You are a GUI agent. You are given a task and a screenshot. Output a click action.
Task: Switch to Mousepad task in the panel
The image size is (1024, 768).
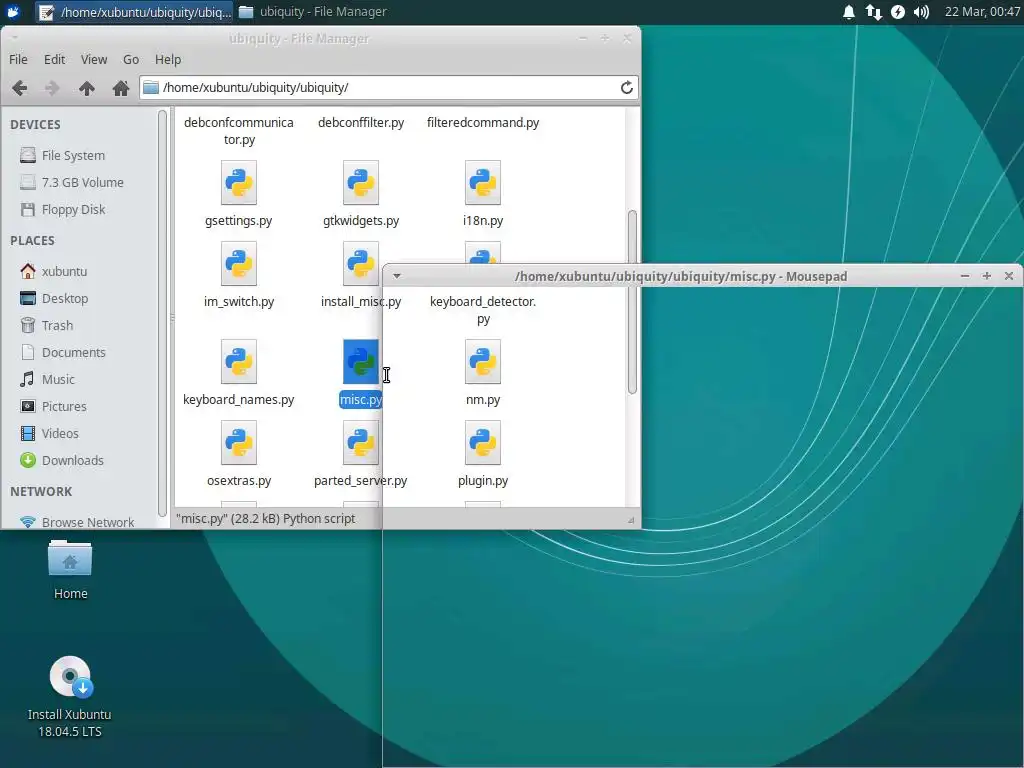coord(135,12)
